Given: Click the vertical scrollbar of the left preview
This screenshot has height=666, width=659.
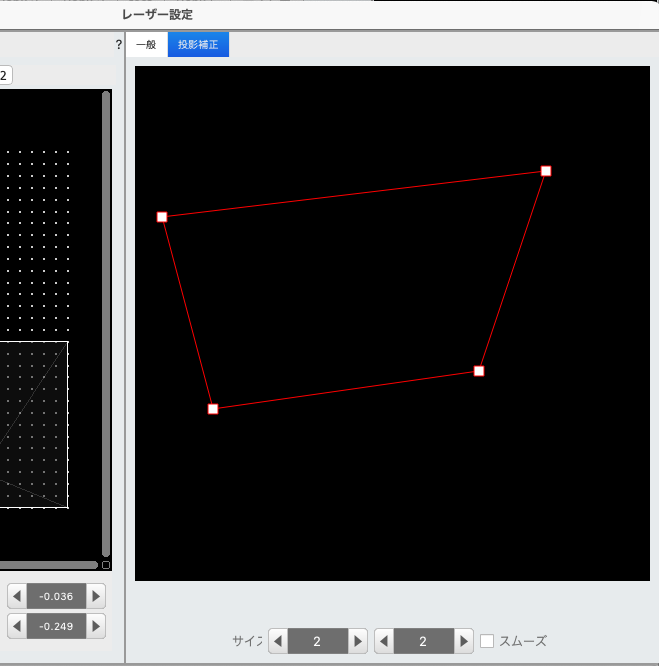Looking at the screenshot, I should (106, 320).
